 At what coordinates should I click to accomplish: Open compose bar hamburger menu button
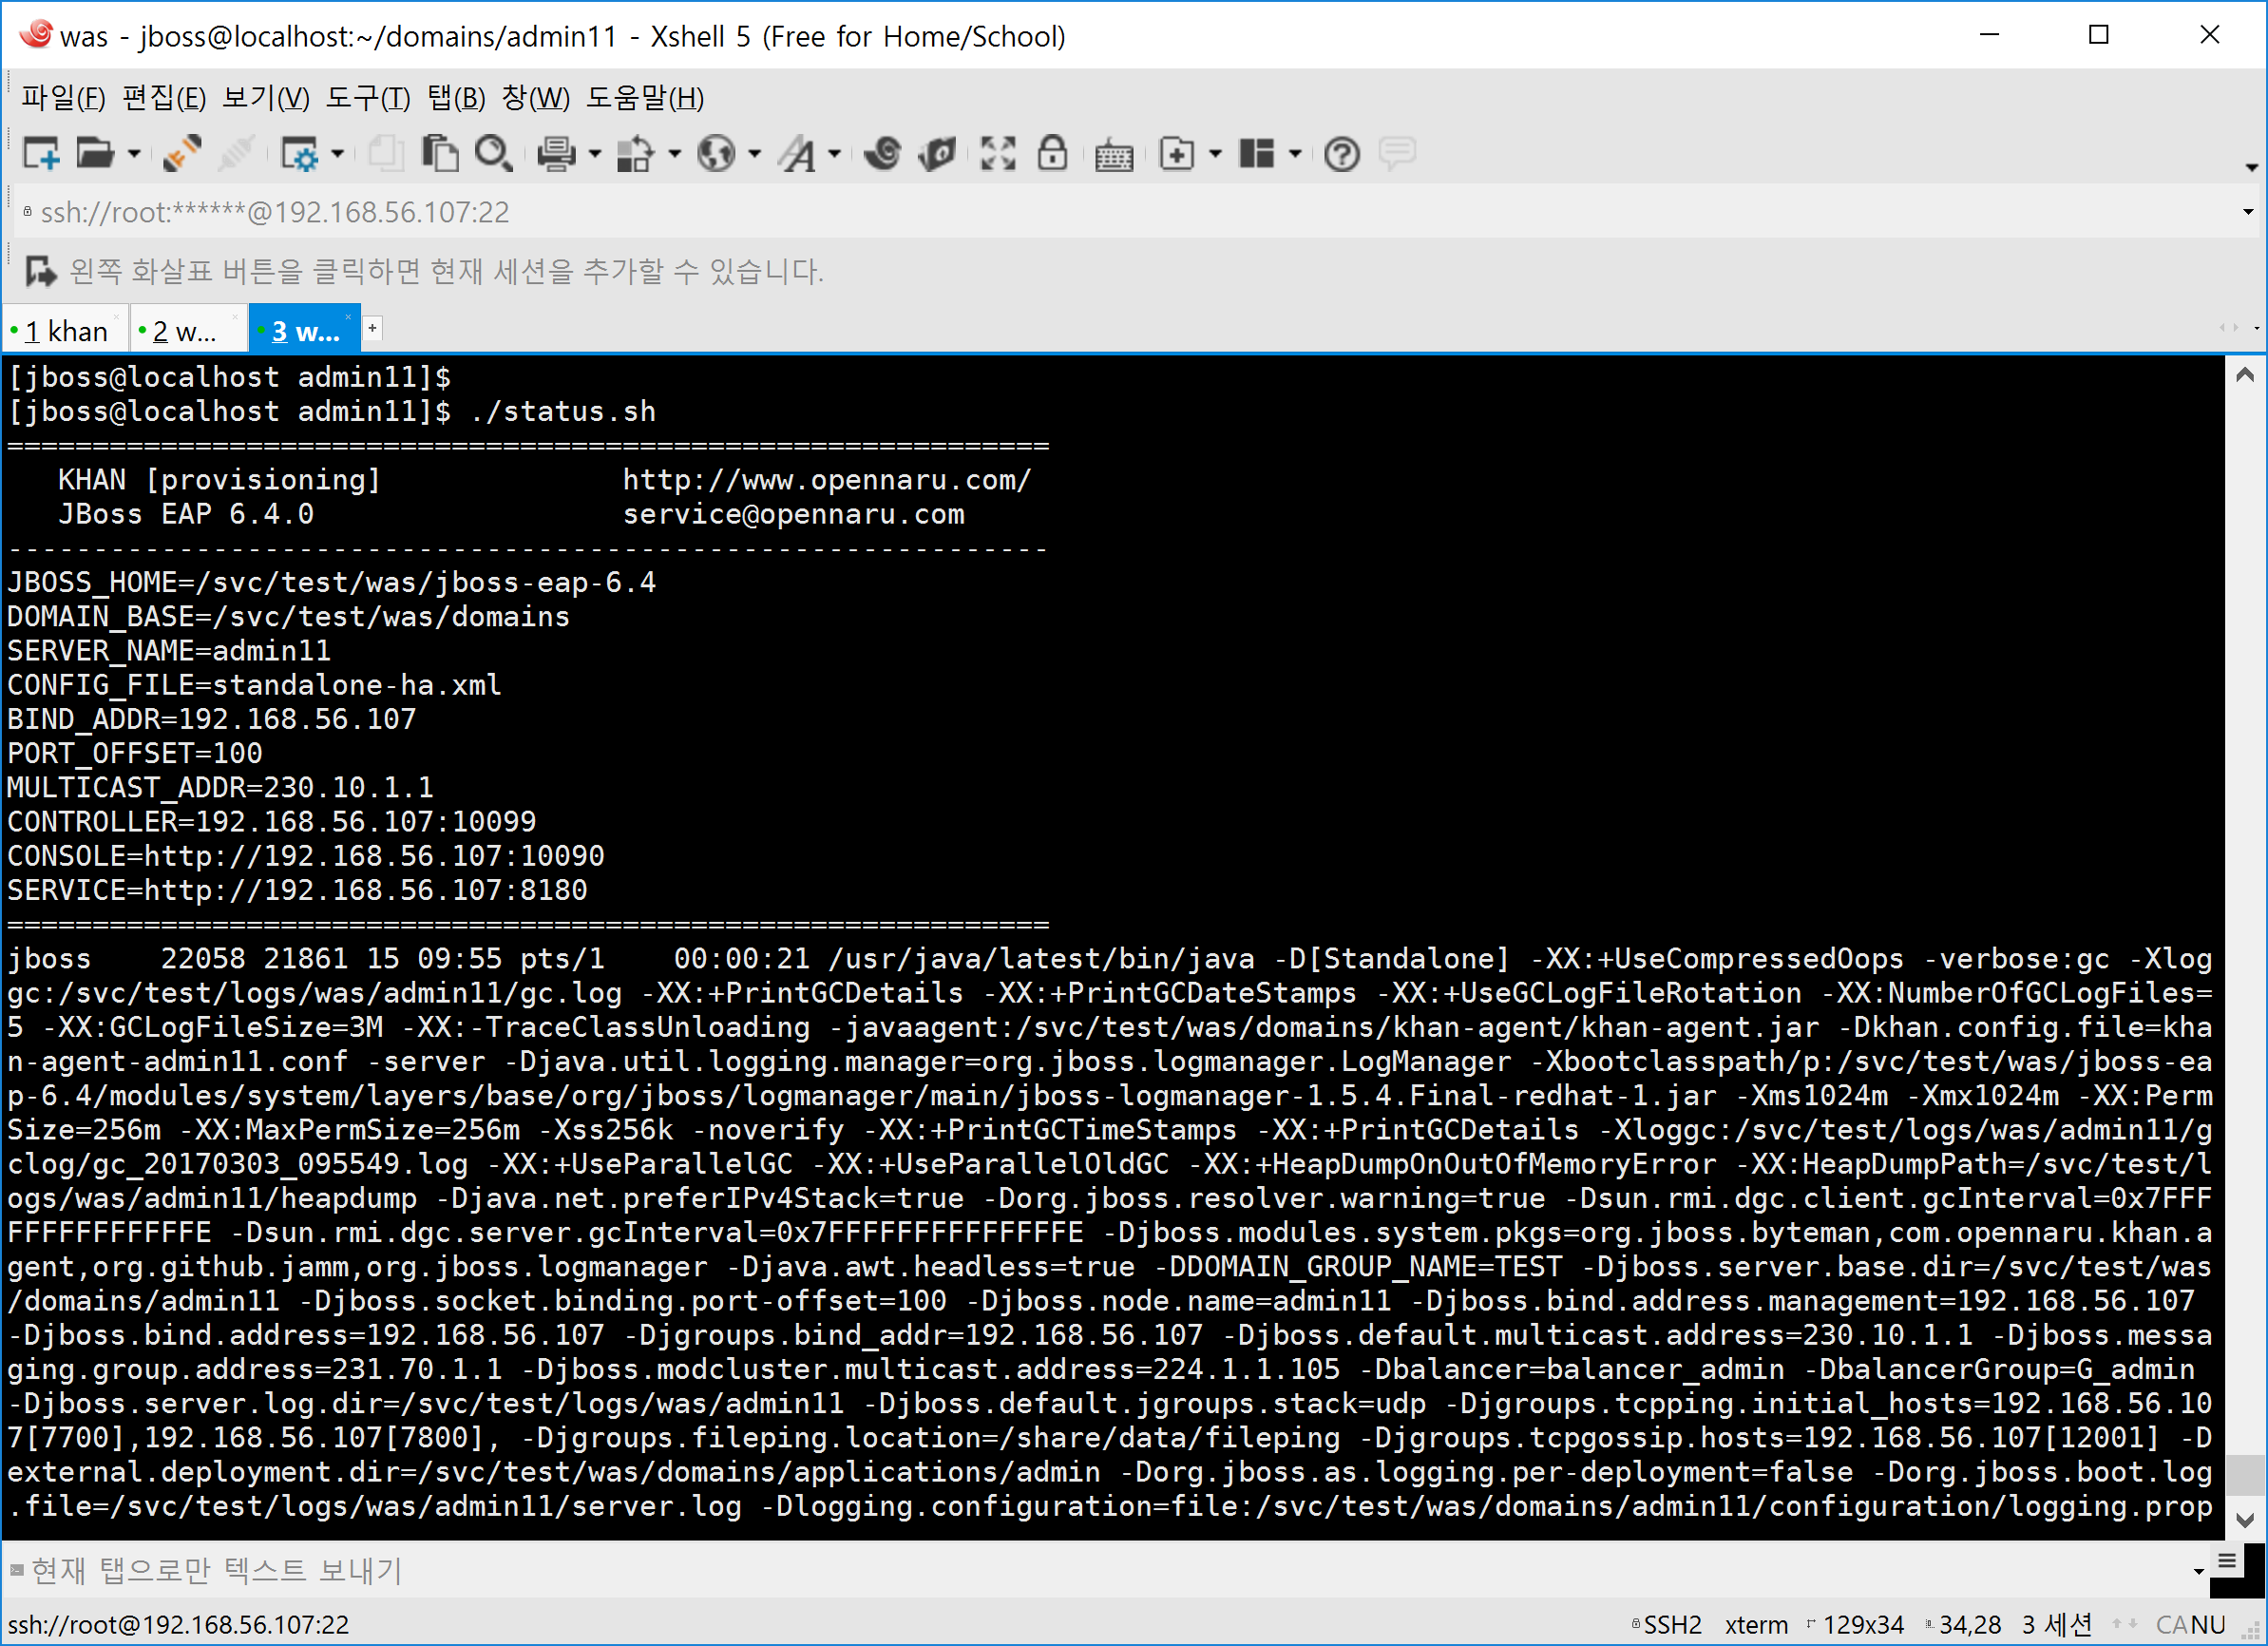[x=2227, y=1561]
